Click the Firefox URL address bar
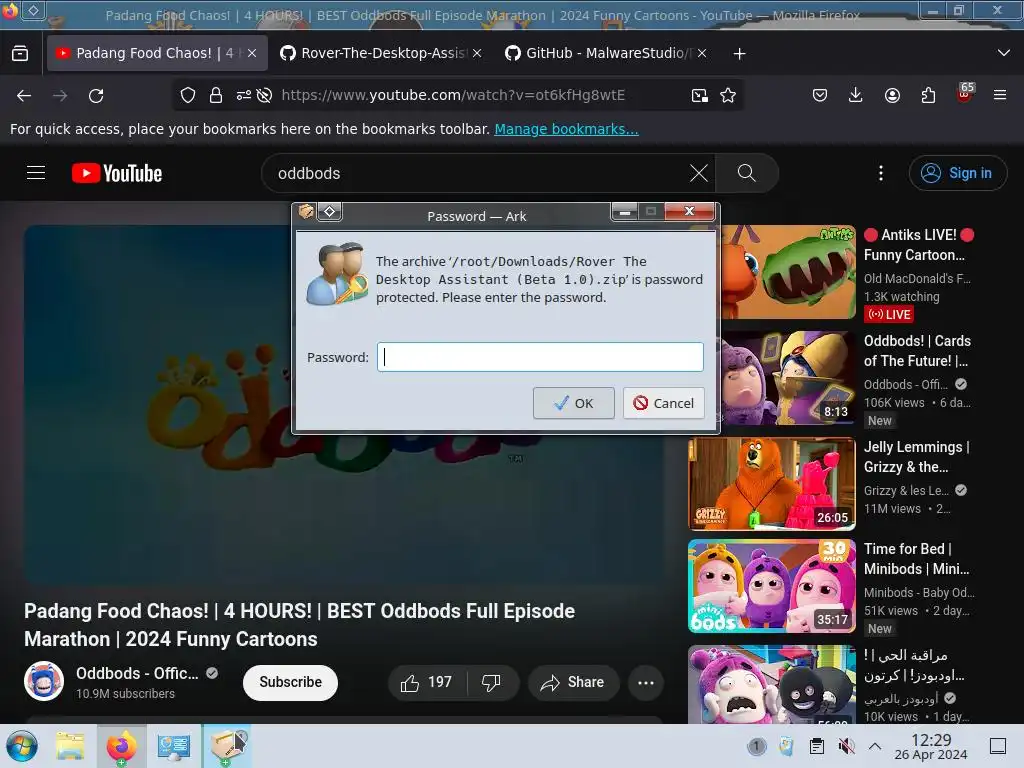The image size is (1024, 768). [x=453, y=95]
